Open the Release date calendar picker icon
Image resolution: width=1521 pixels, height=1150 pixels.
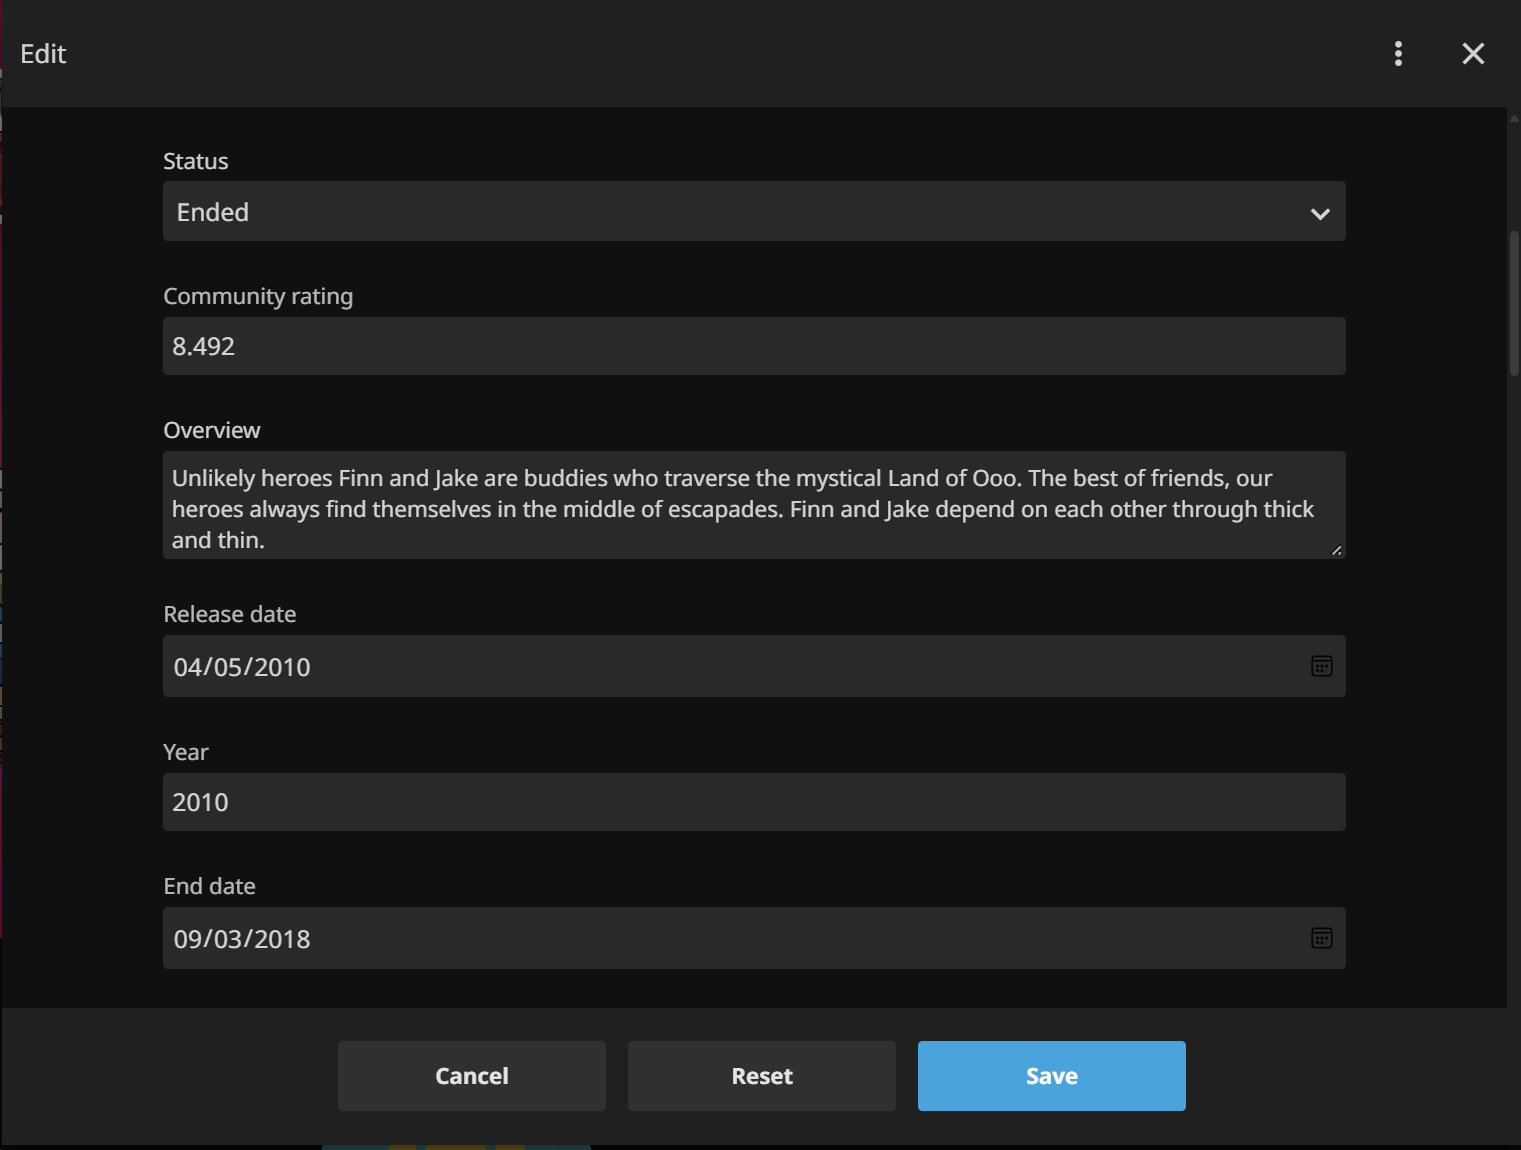(1321, 667)
